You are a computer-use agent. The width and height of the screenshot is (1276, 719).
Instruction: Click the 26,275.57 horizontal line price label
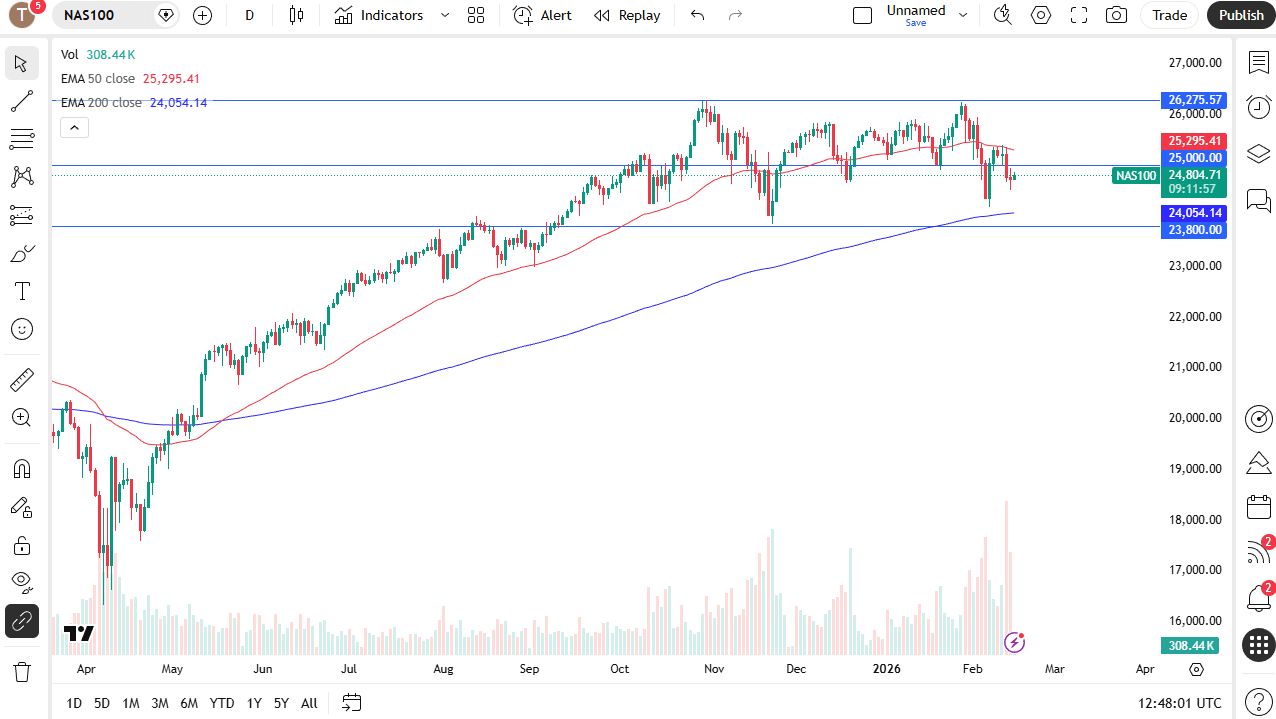tap(1194, 100)
